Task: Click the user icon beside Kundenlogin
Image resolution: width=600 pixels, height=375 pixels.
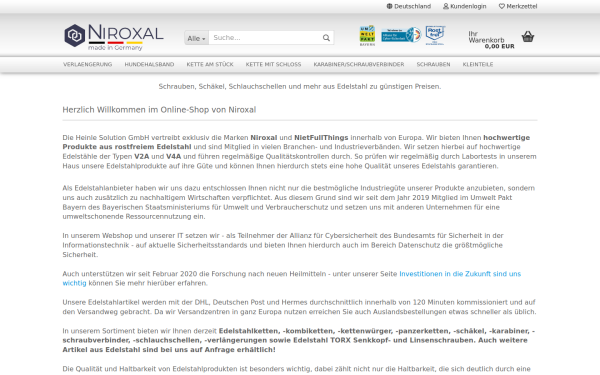Action: coord(446,6)
